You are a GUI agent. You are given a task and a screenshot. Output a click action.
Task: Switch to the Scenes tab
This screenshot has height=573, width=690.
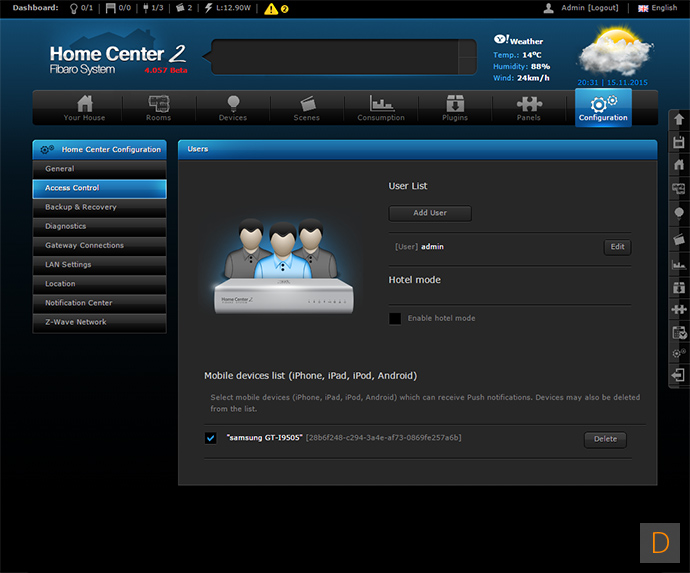pyautogui.click(x=307, y=108)
